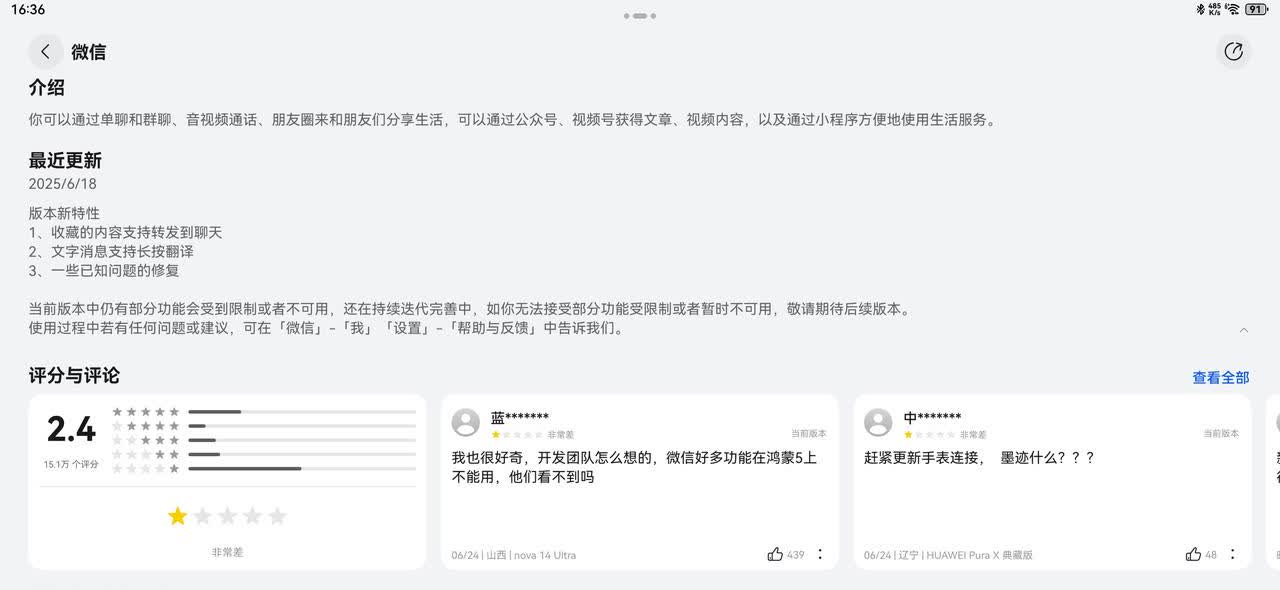Rate the app five stars

(277, 516)
